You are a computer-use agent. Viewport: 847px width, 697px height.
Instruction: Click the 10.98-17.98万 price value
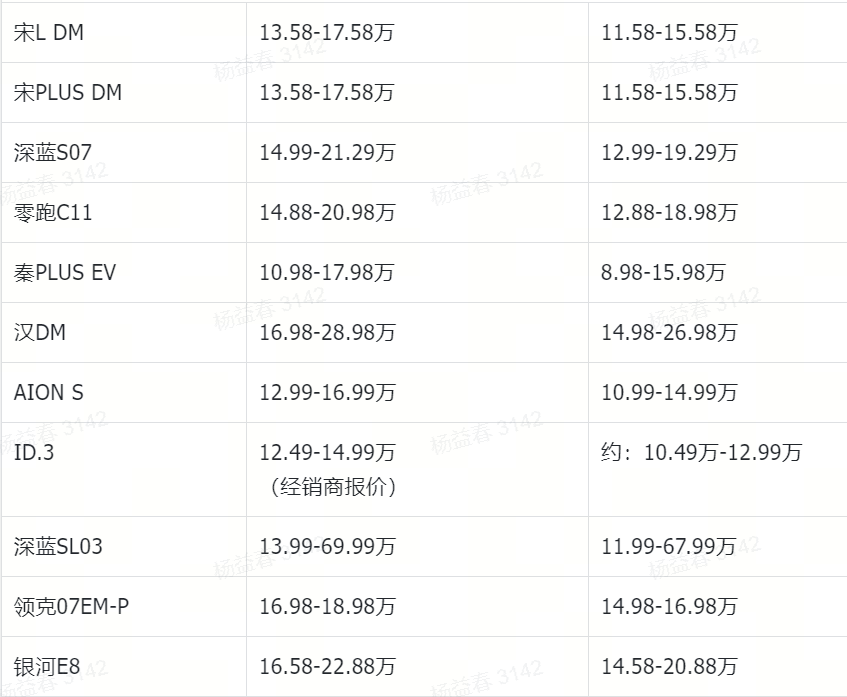327,273
